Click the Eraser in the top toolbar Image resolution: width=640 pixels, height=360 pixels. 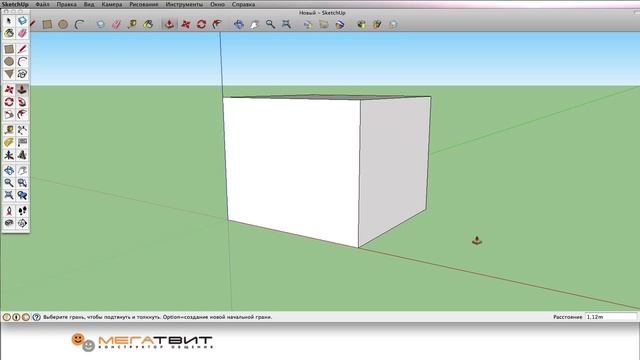(116, 24)
